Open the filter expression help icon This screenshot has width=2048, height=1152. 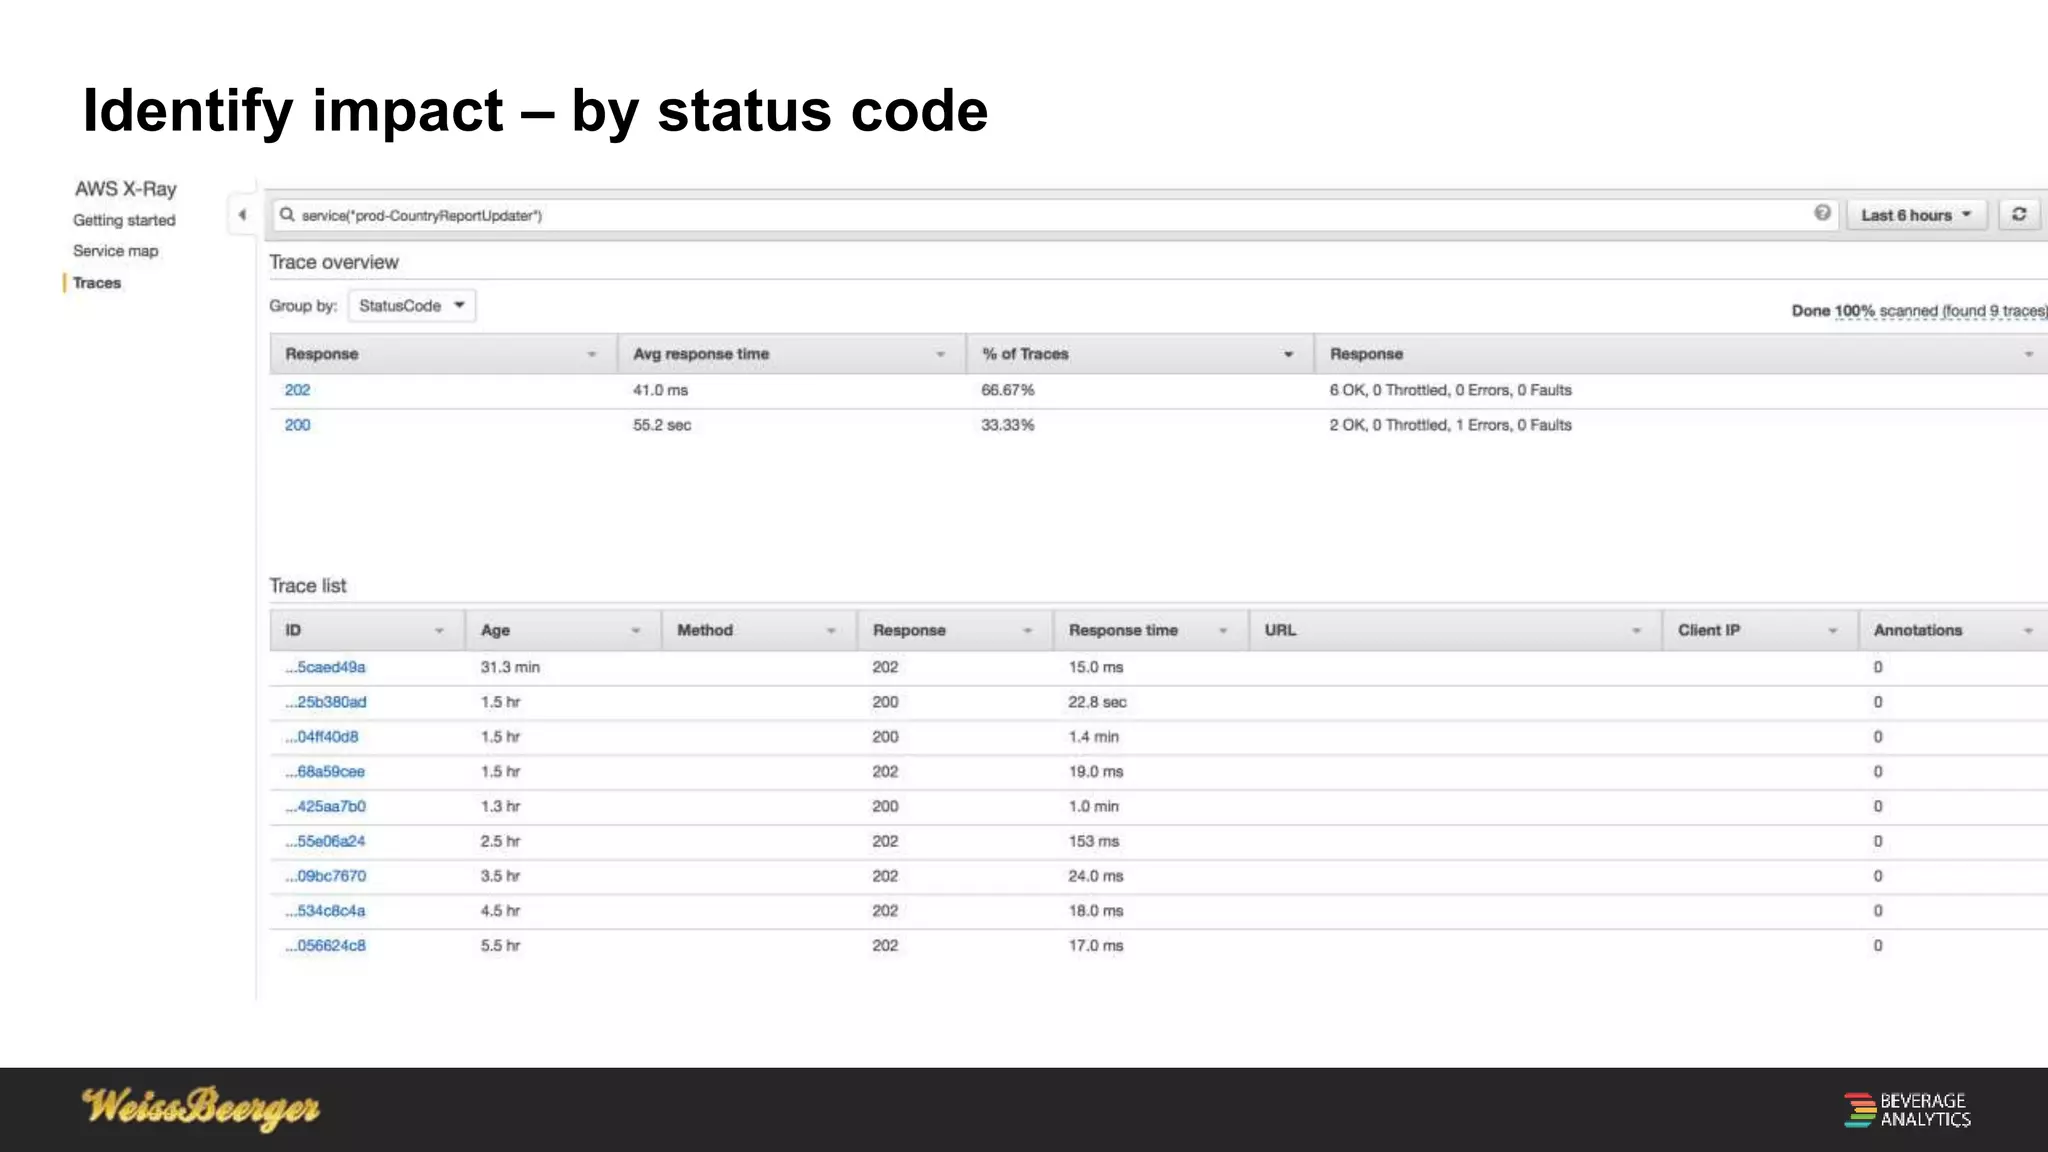pyautogui.click(x=1822, y=213)
